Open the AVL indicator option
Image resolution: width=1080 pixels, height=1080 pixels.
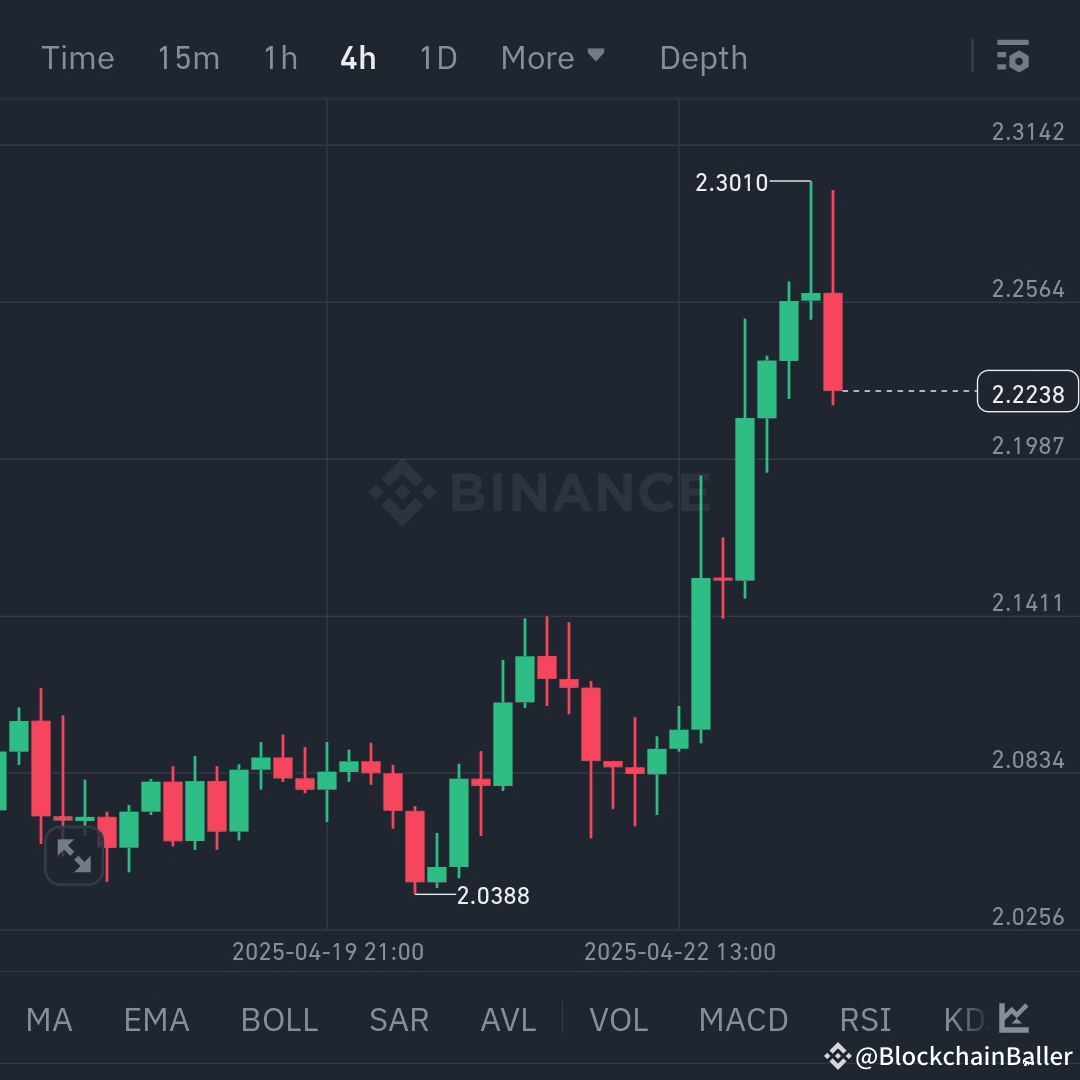(x=507, y=1019)
